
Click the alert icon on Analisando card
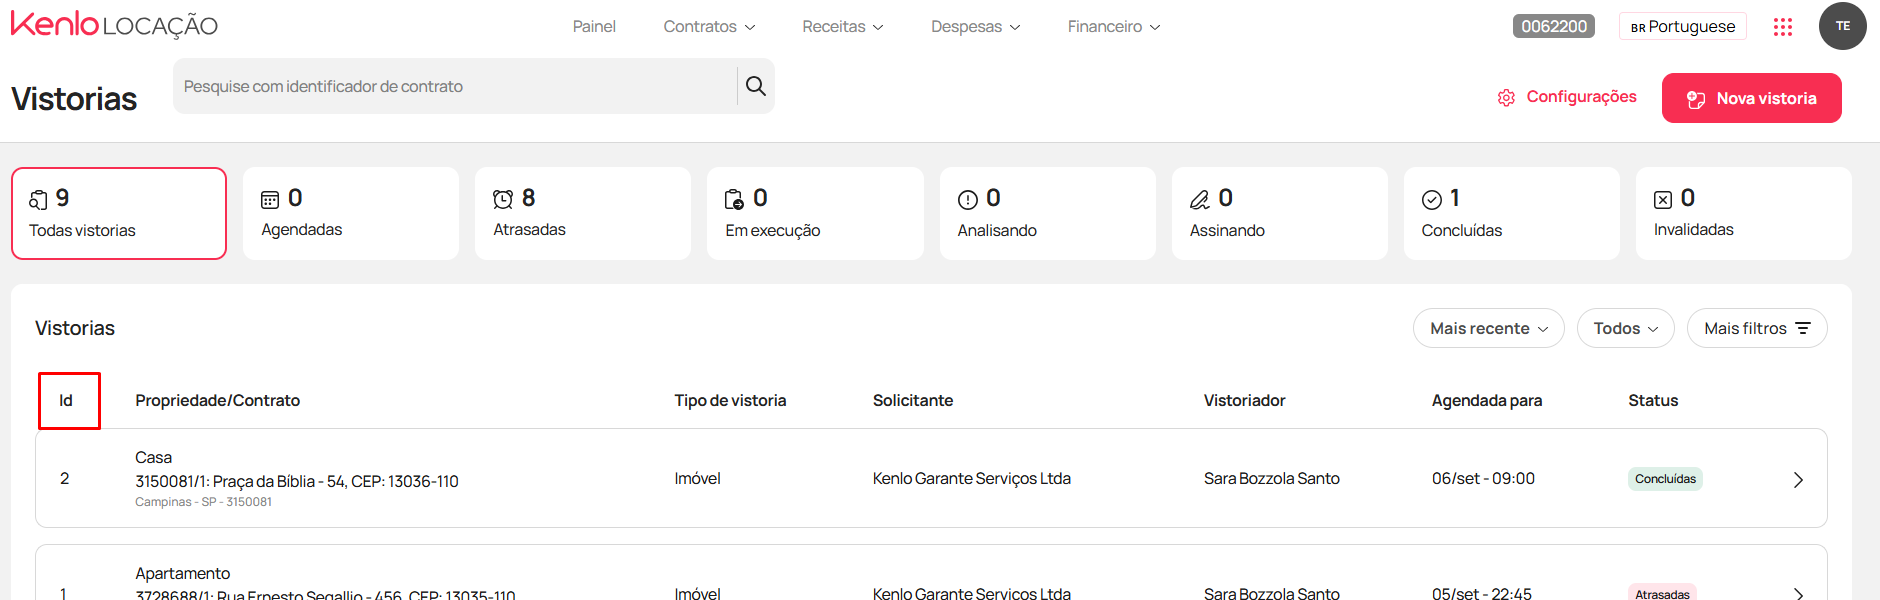point(967,200)
